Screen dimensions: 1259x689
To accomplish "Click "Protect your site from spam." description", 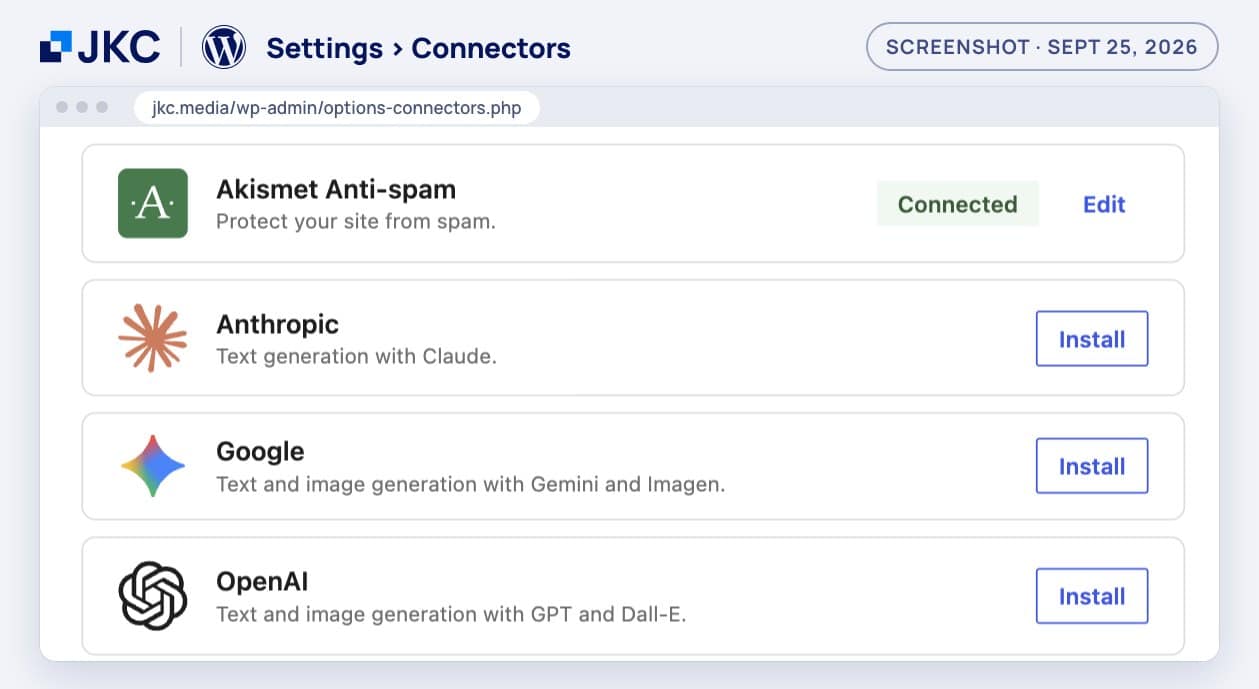I will pos(356,221).
